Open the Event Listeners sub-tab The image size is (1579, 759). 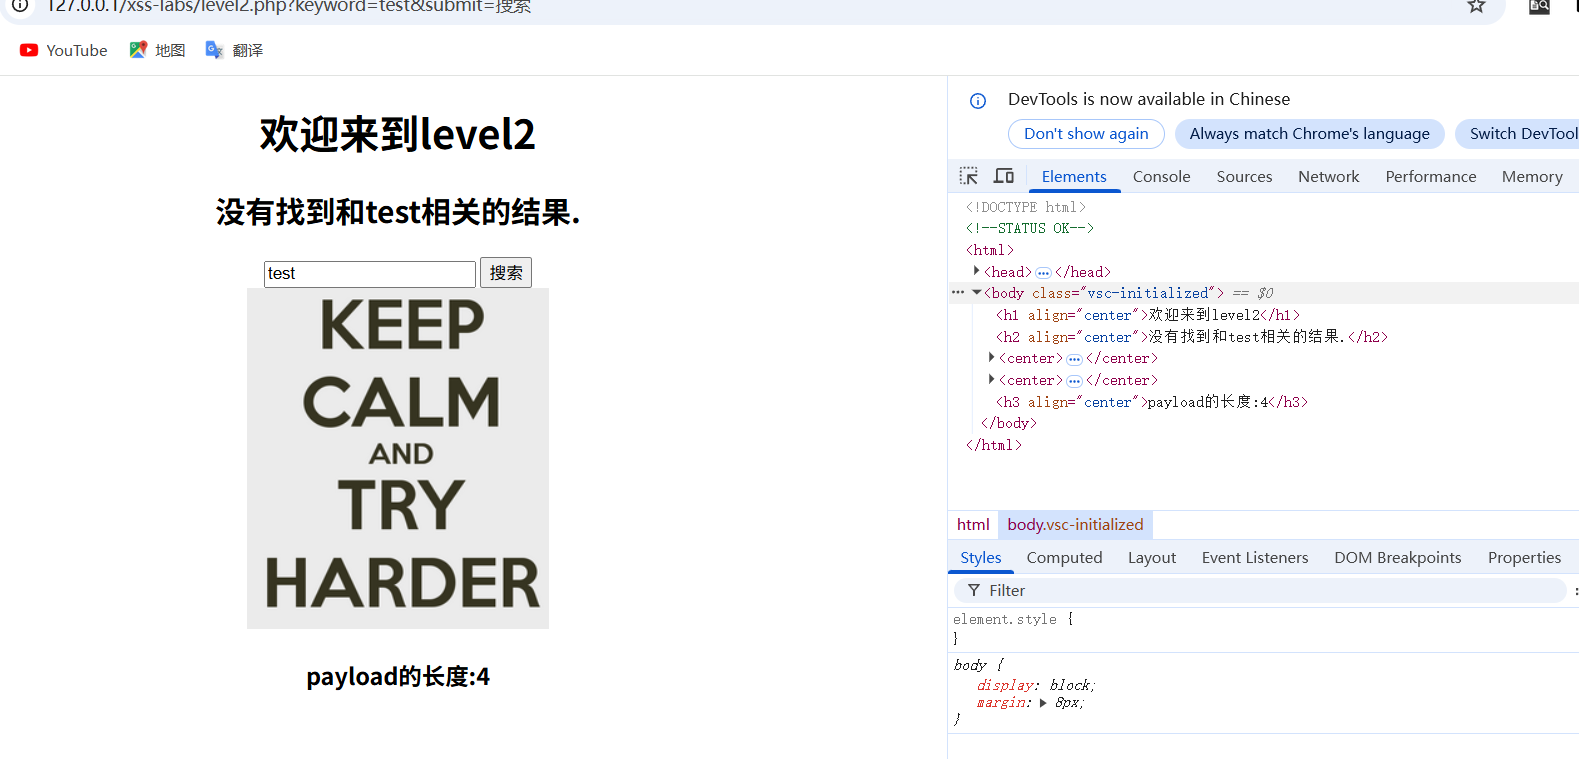coord(1254,558)
